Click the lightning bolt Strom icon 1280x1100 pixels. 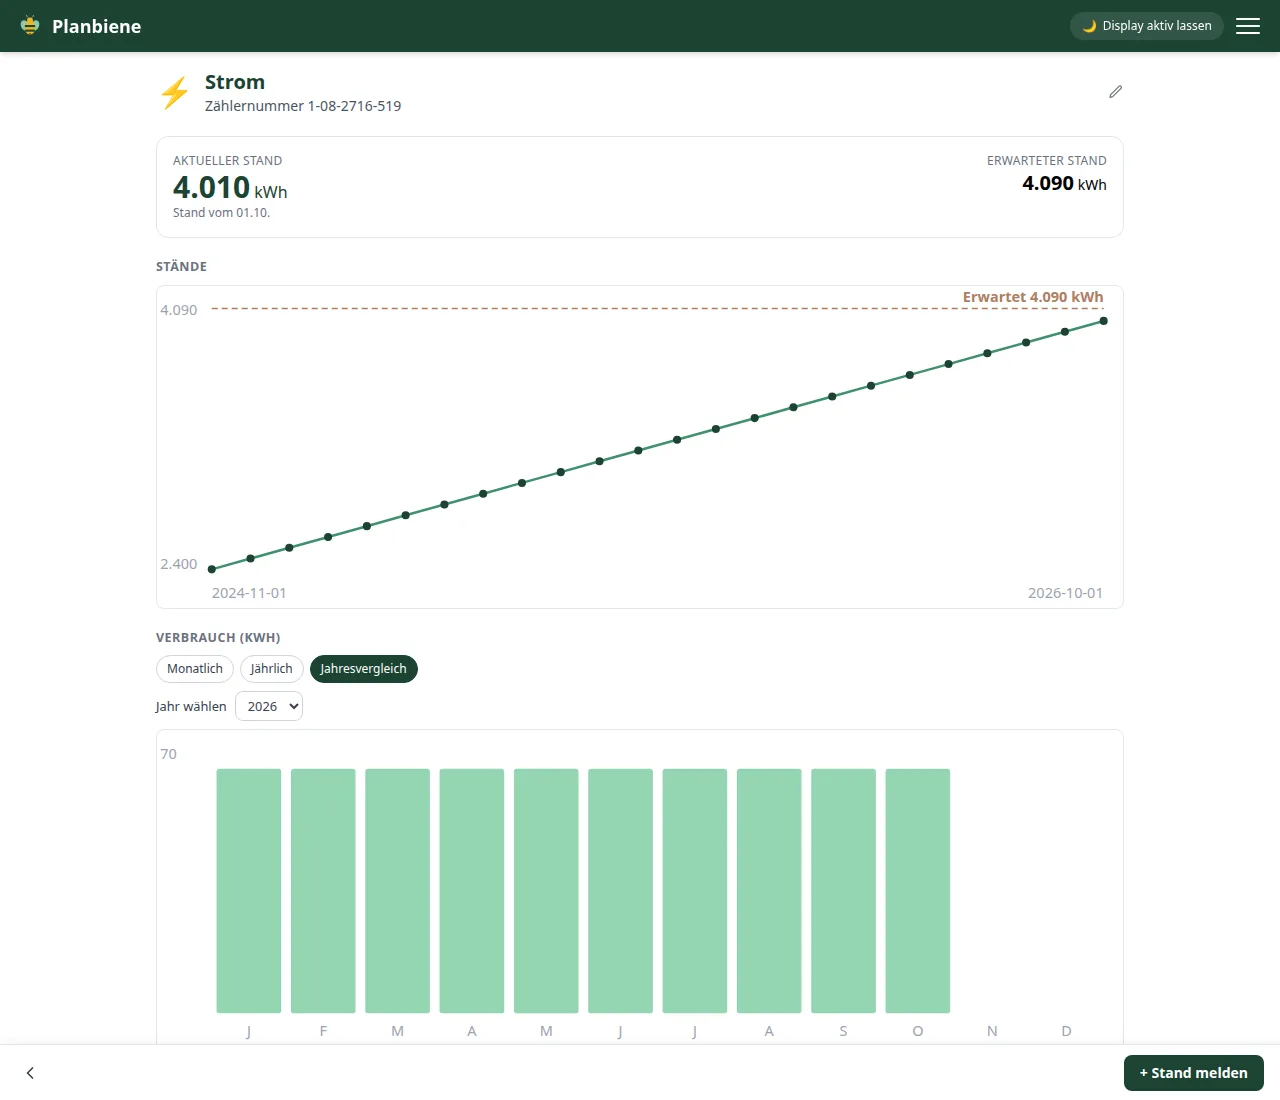[x=175, y=93]
